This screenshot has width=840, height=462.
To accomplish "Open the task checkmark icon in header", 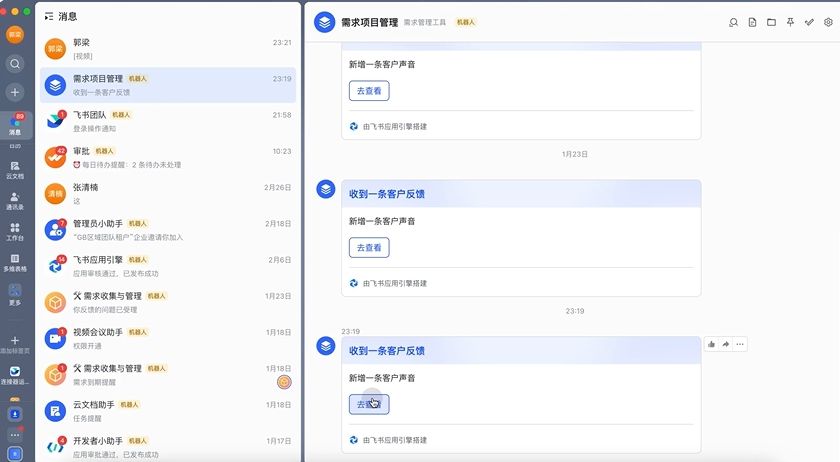I will click(x=809, y=22).
